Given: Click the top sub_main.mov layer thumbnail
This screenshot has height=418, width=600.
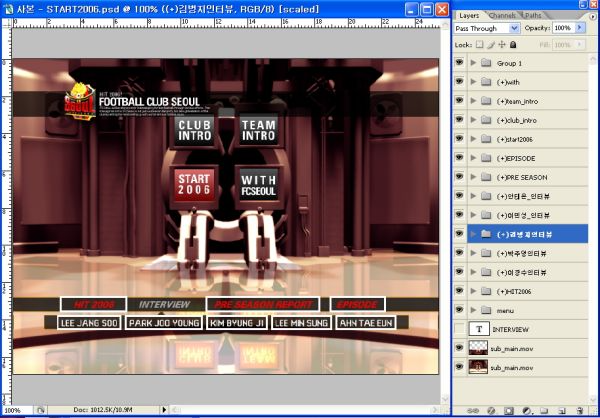Looking at the screenshot, I should (x=478, y=348).
